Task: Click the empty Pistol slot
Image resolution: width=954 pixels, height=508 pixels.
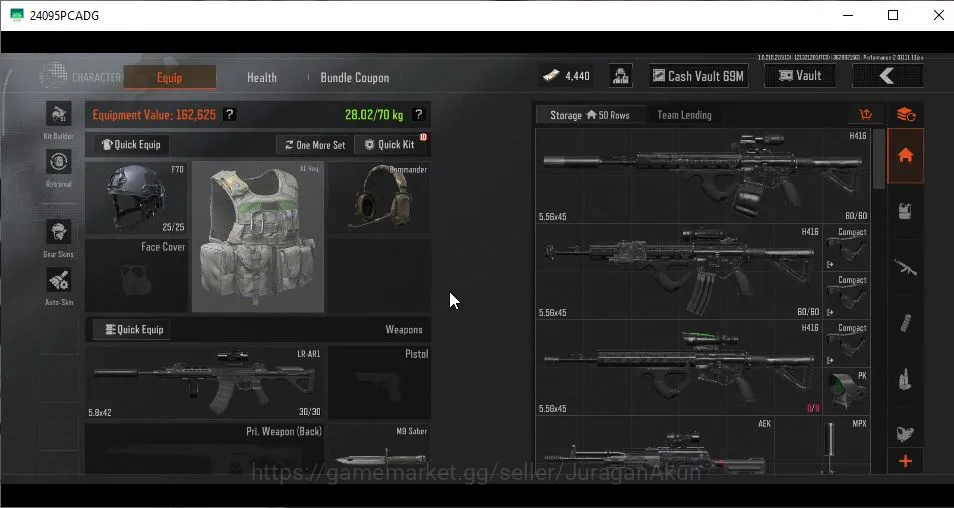Action: (379, 383)
